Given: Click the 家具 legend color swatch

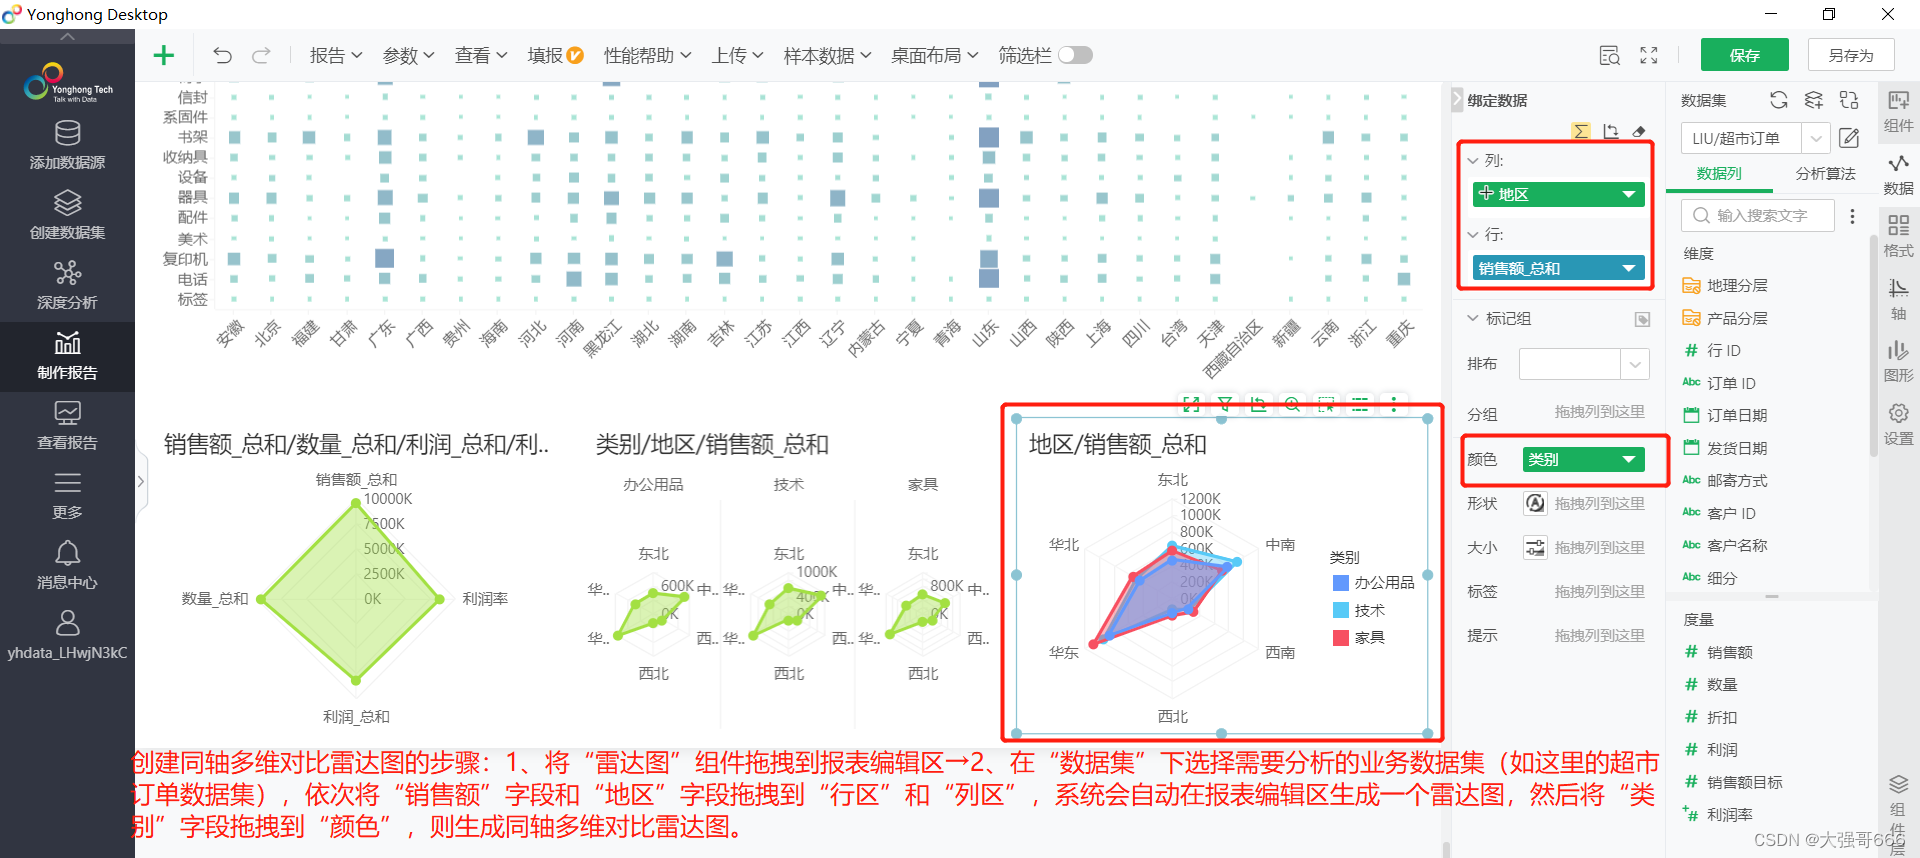Looking at the screenshot, I should click(1341, 637).
